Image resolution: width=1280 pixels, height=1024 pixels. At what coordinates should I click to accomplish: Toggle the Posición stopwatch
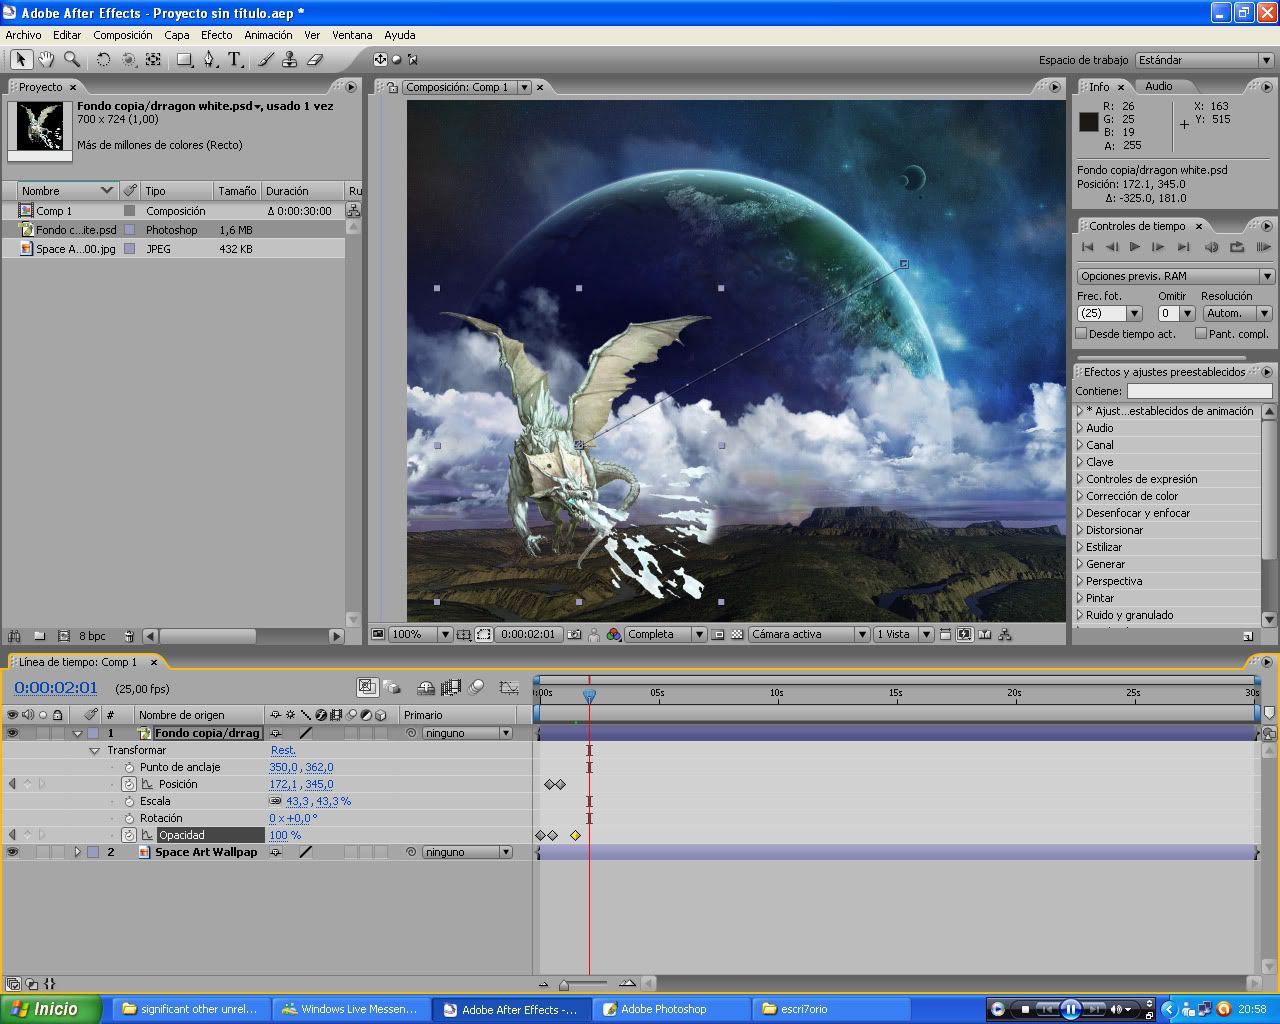coord(129,784)
